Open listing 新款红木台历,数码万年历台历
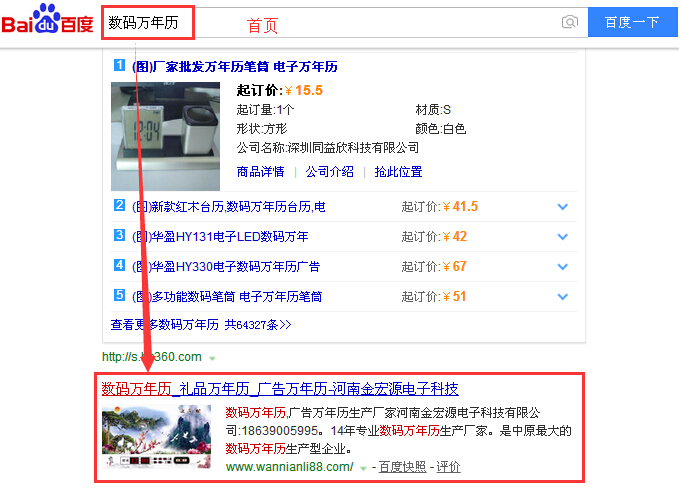 (229, 207)
